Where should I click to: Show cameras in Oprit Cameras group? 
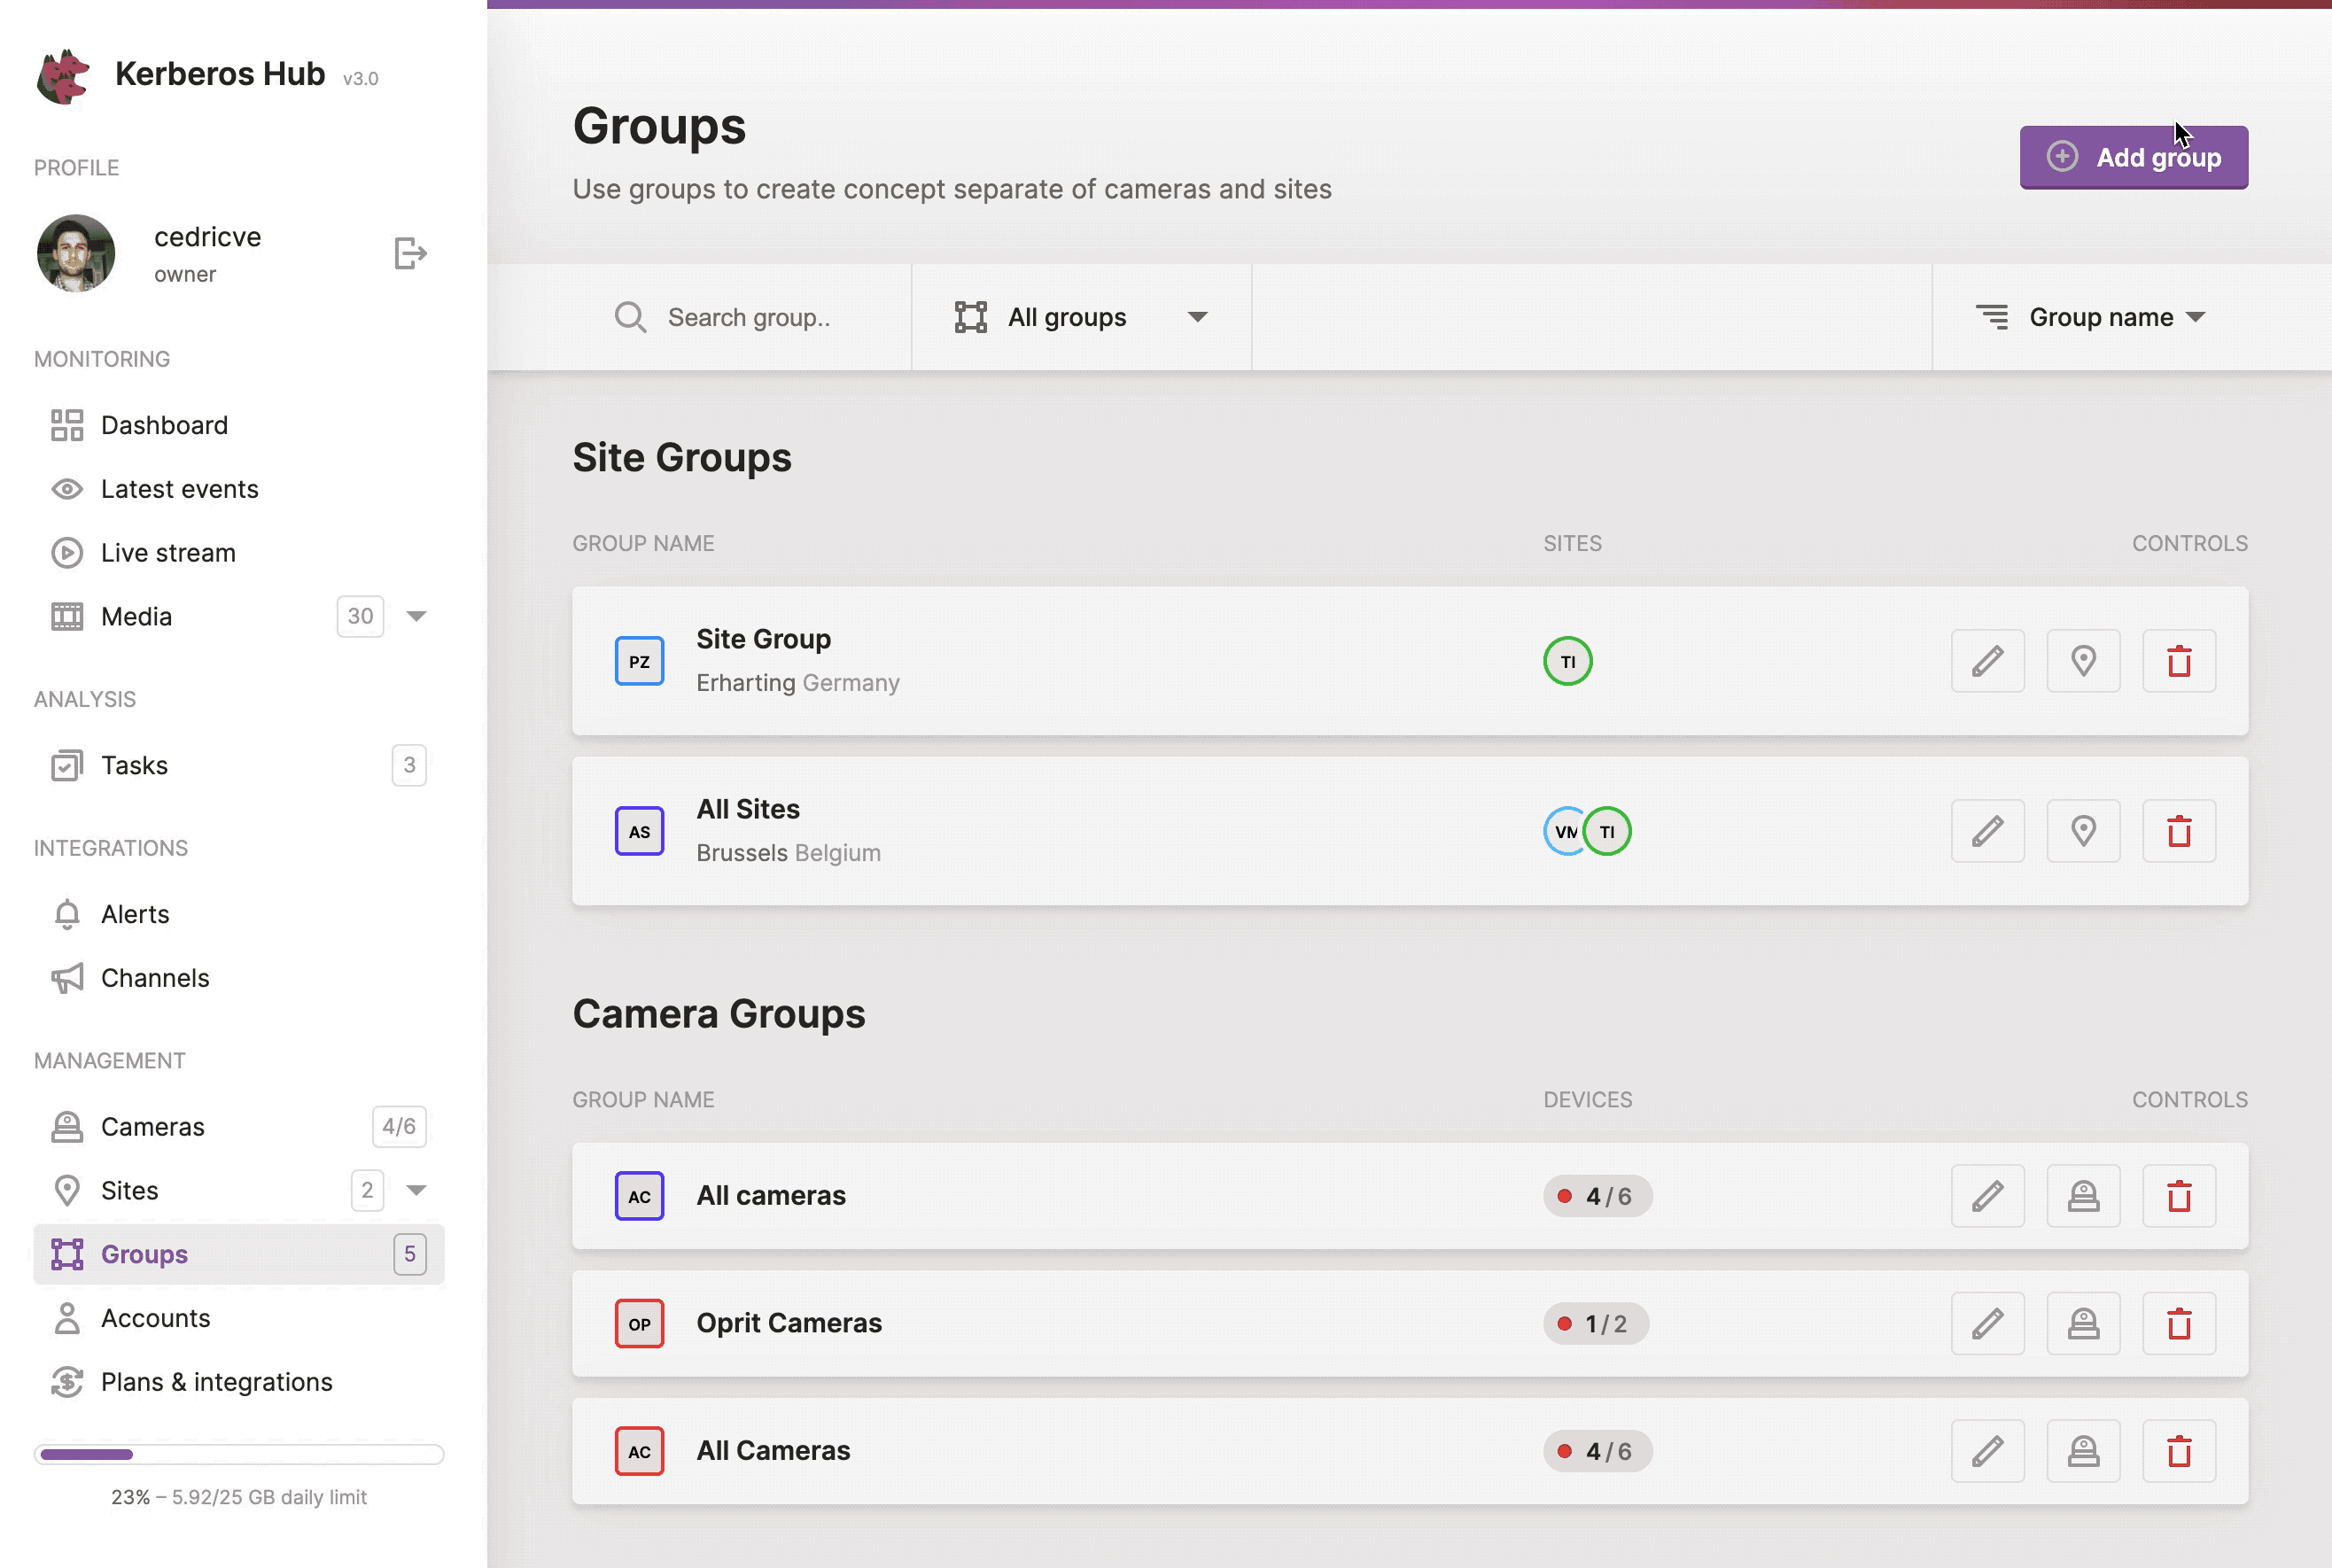coord(2084,1323)
